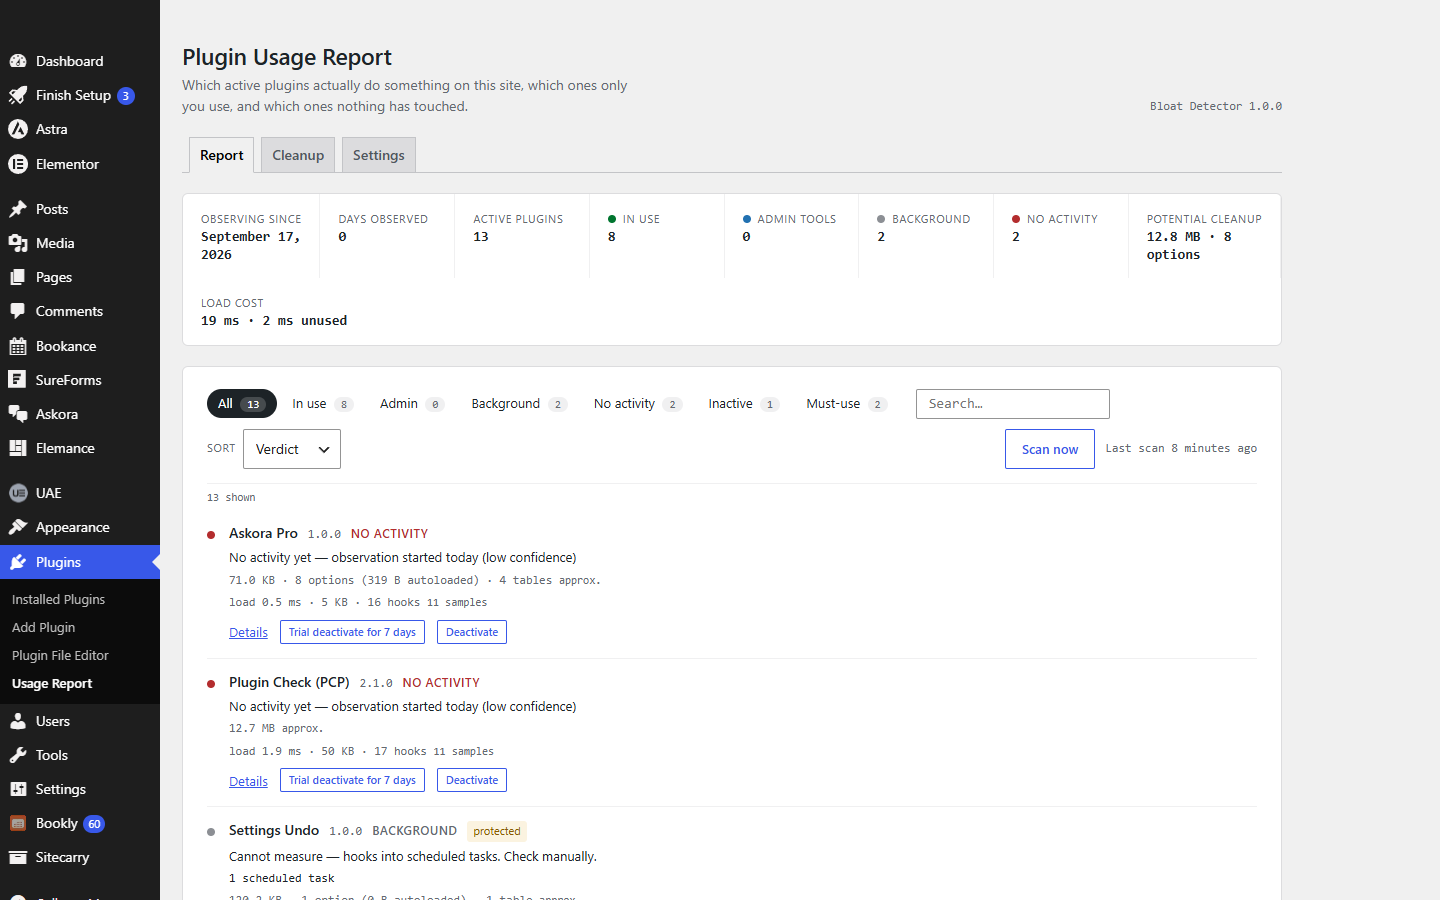Click the Finish Setup rocket icon

click(18, 95)
